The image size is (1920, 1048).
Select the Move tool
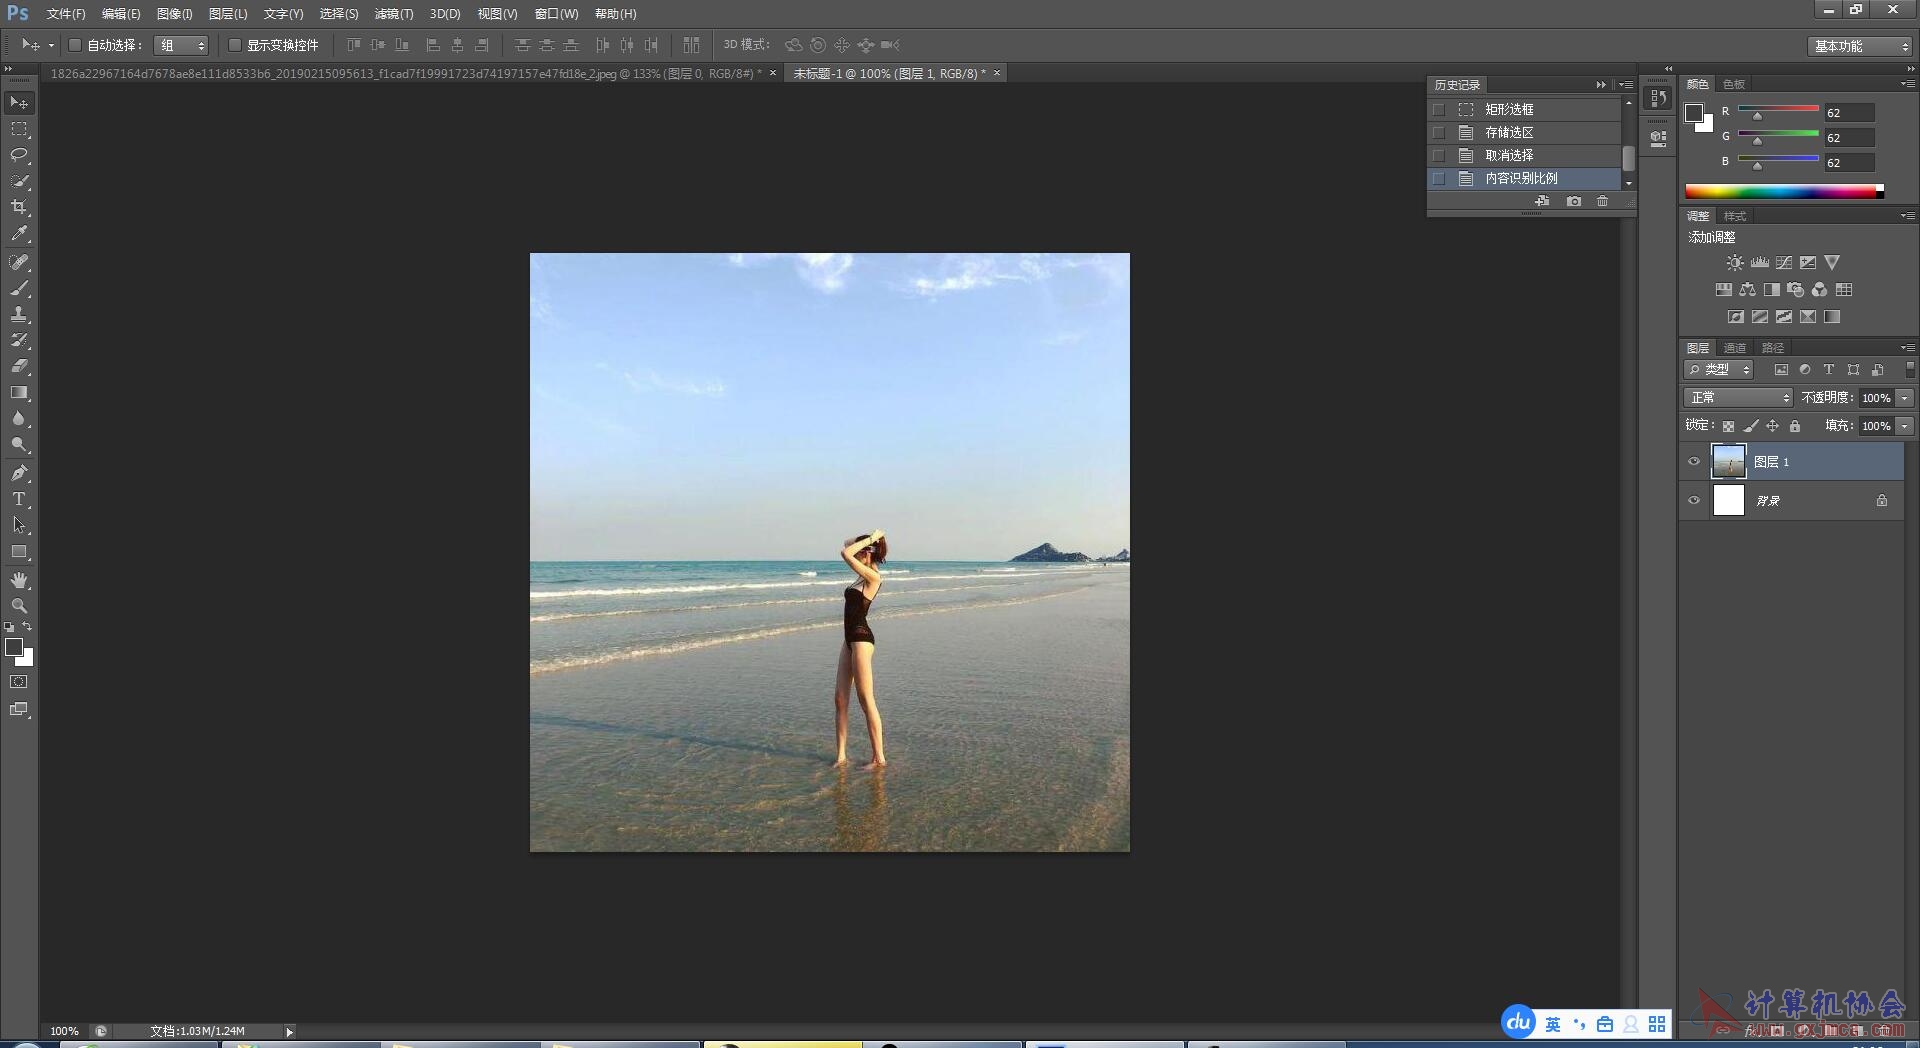tap(19, 103)
